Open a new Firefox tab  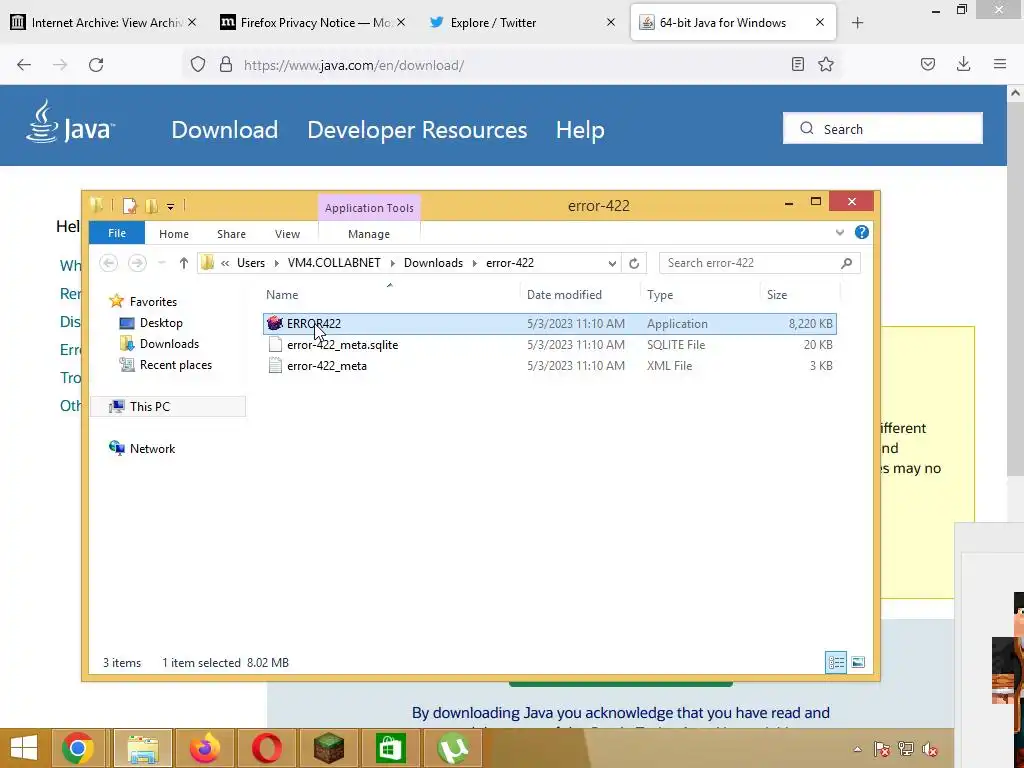coord(857,23)
